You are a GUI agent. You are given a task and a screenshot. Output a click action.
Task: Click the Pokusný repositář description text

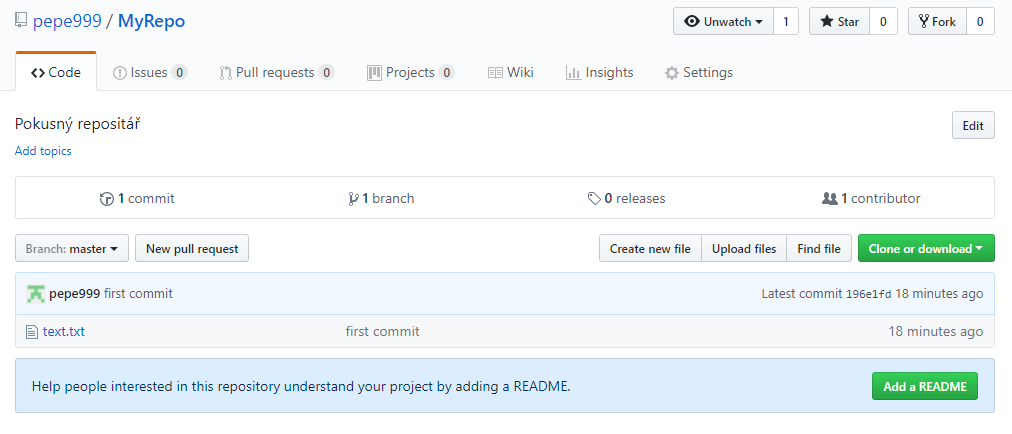click(x=77, y=124)
